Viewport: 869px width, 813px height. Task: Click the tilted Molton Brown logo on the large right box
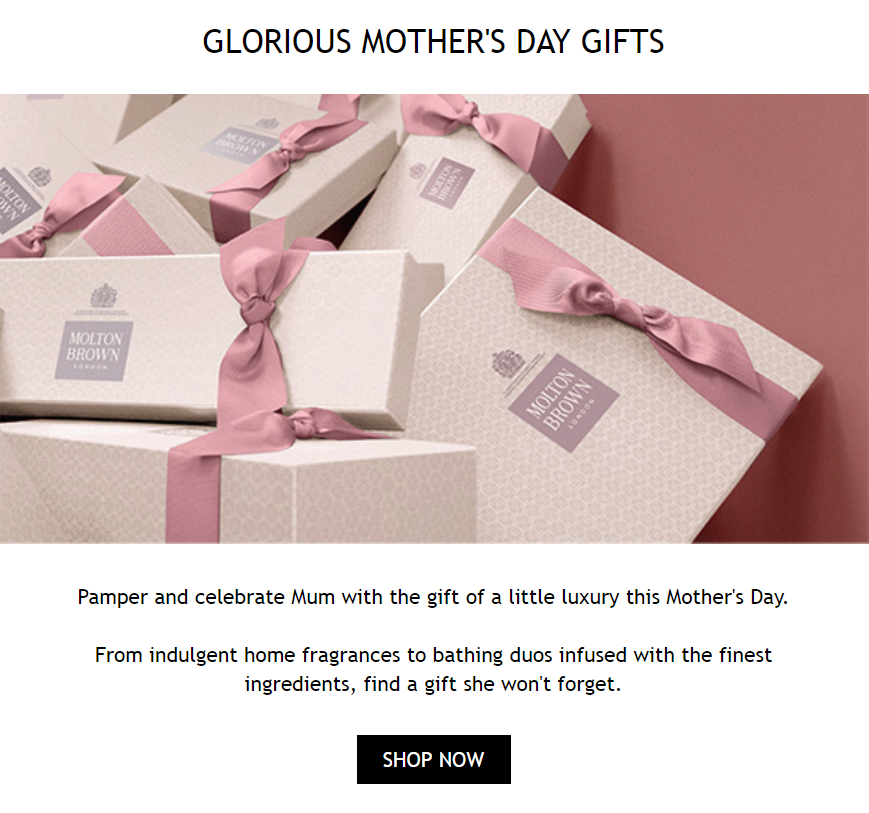562,402
